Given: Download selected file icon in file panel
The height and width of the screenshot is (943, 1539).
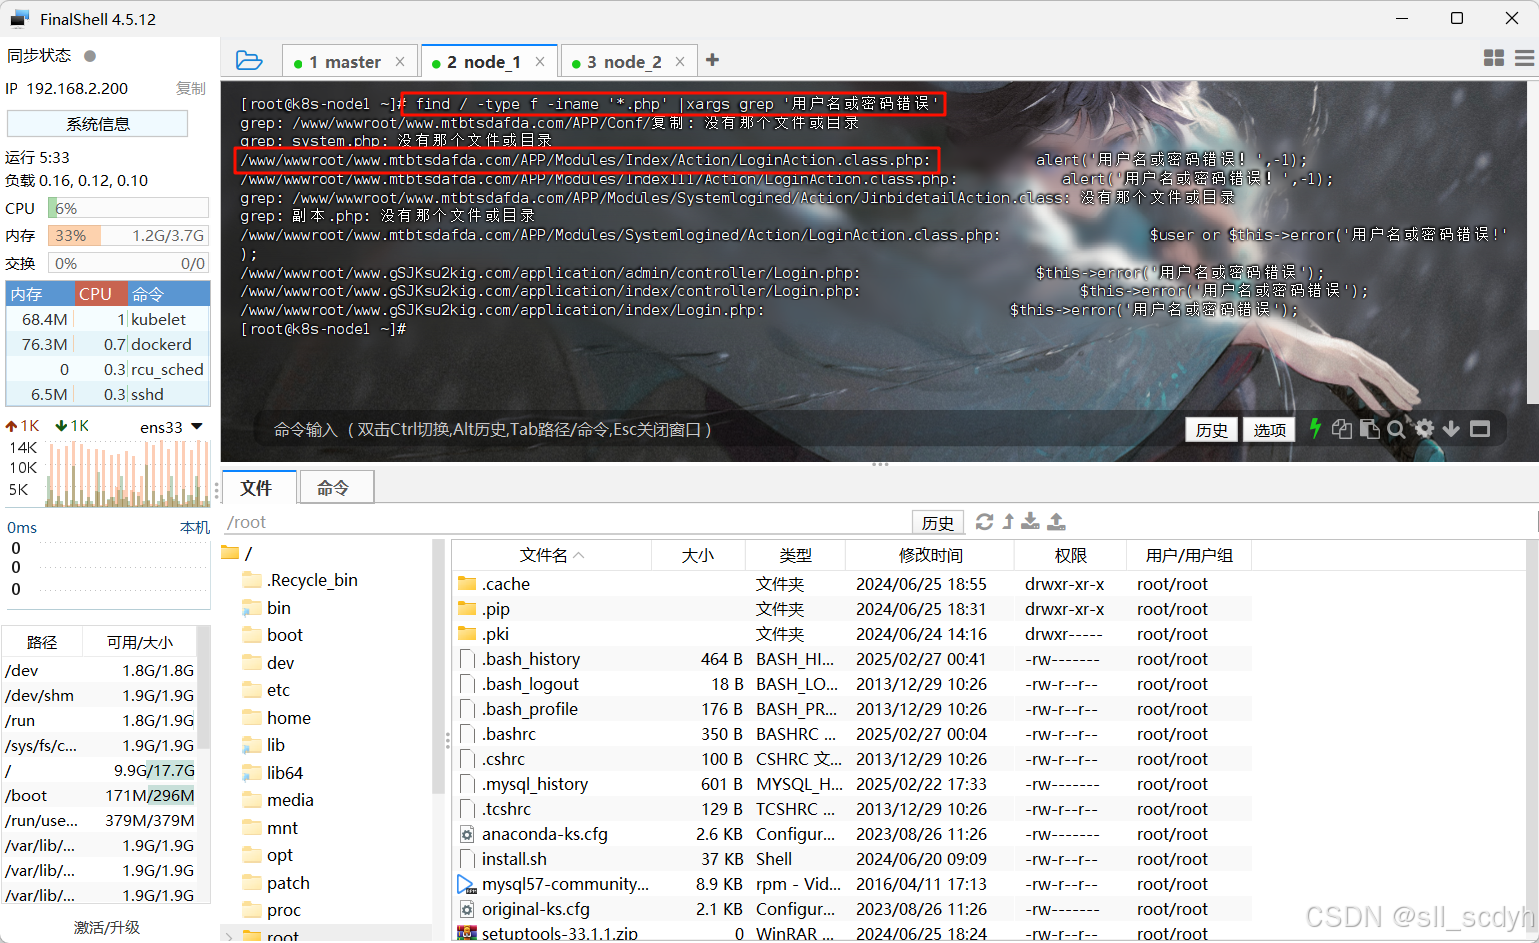Looking at the screenshot, I should coord(1030,521).
